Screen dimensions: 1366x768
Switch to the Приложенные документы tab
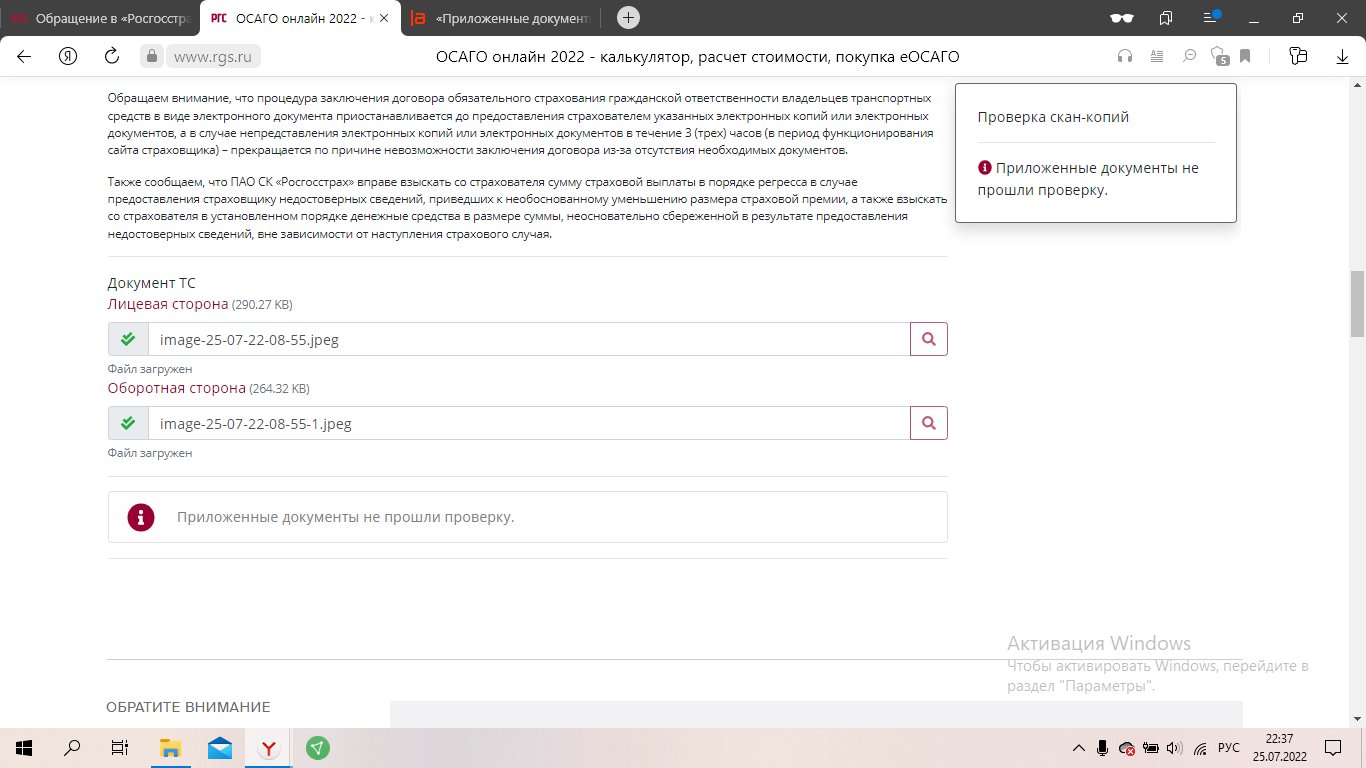coord(500,18)
